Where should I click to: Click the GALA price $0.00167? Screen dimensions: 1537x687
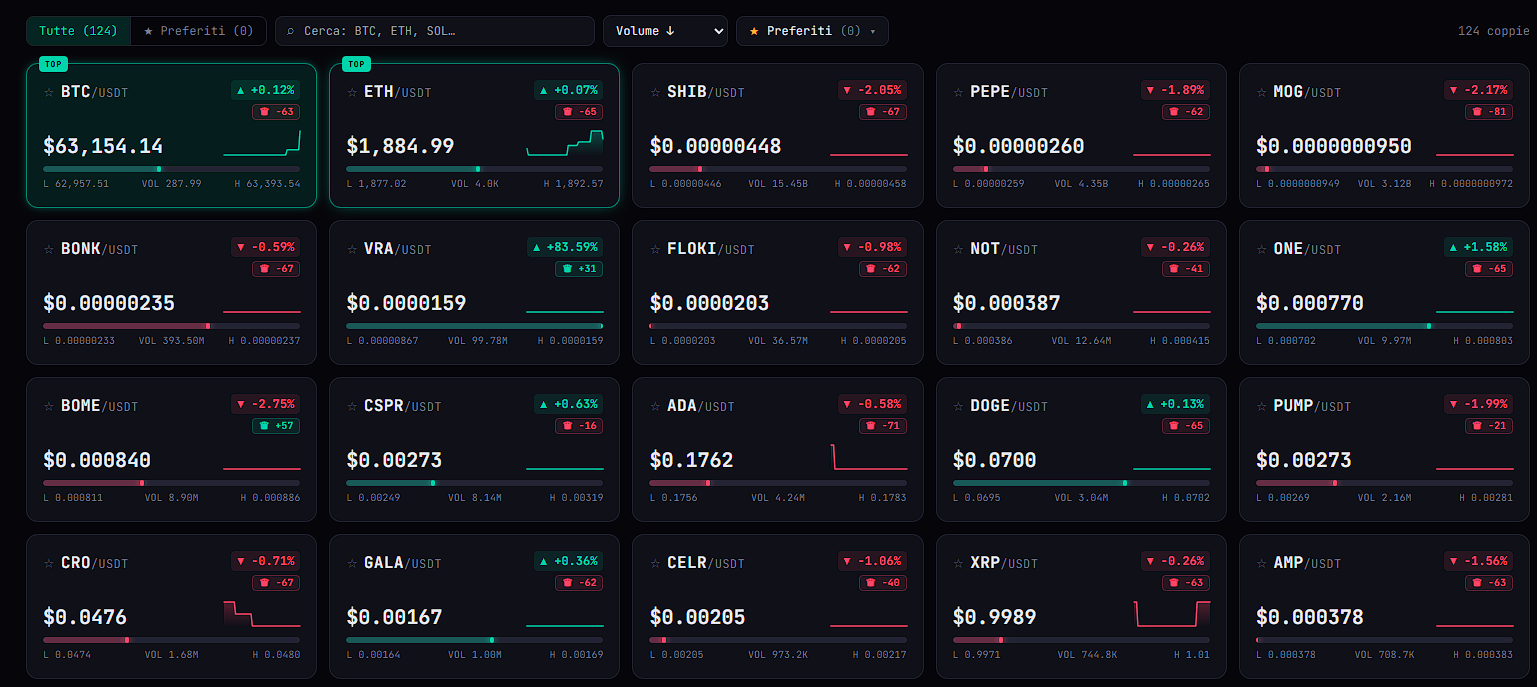394,617
